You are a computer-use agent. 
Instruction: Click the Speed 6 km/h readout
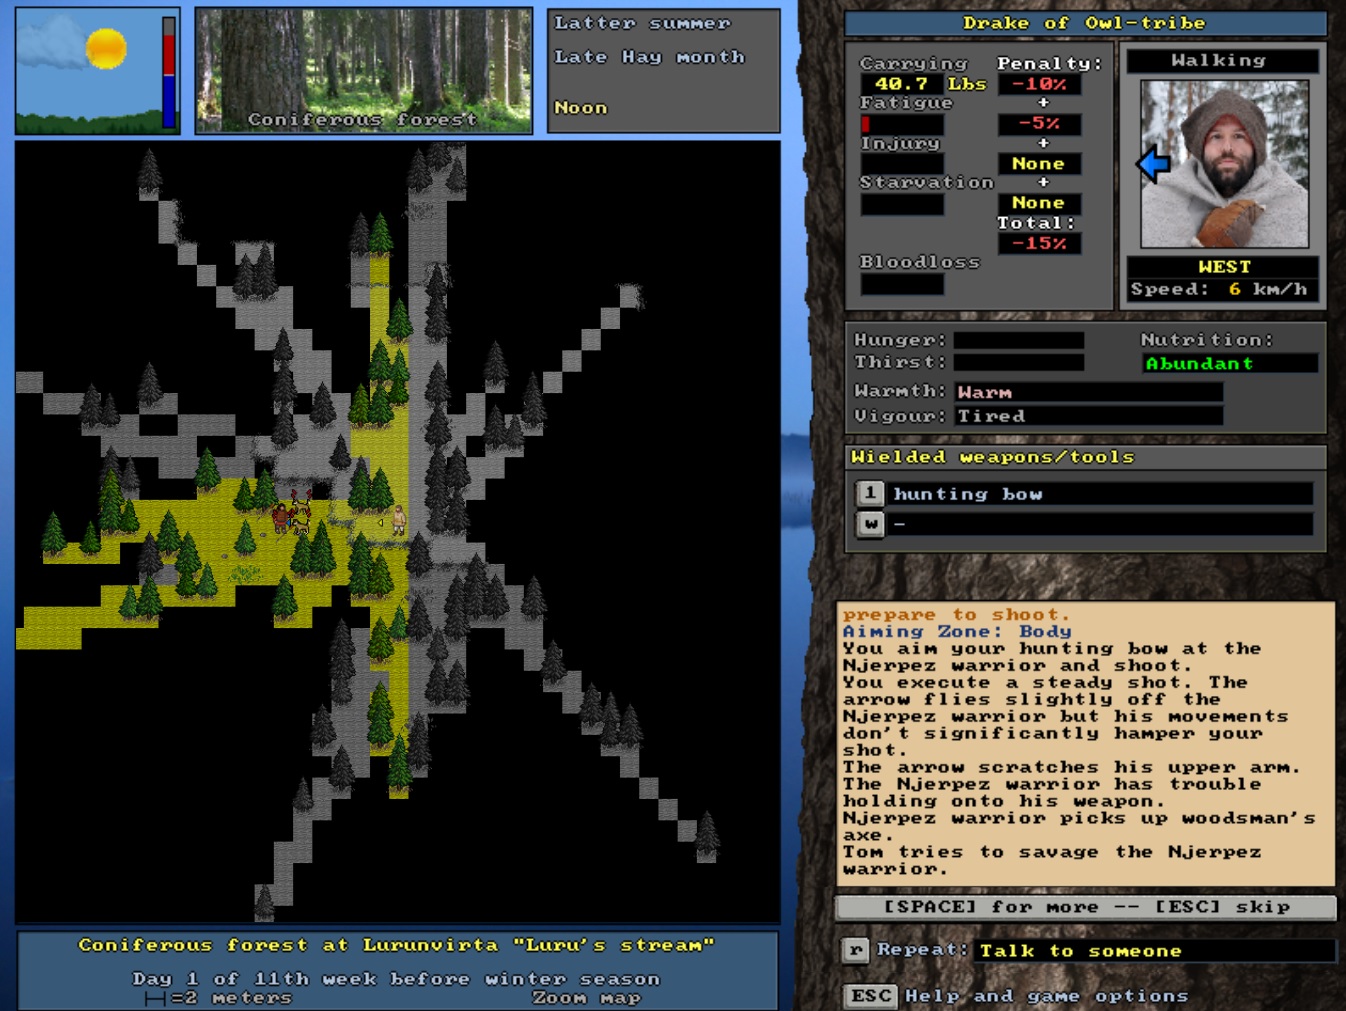pyautogui.click(x=1222, y=289)
